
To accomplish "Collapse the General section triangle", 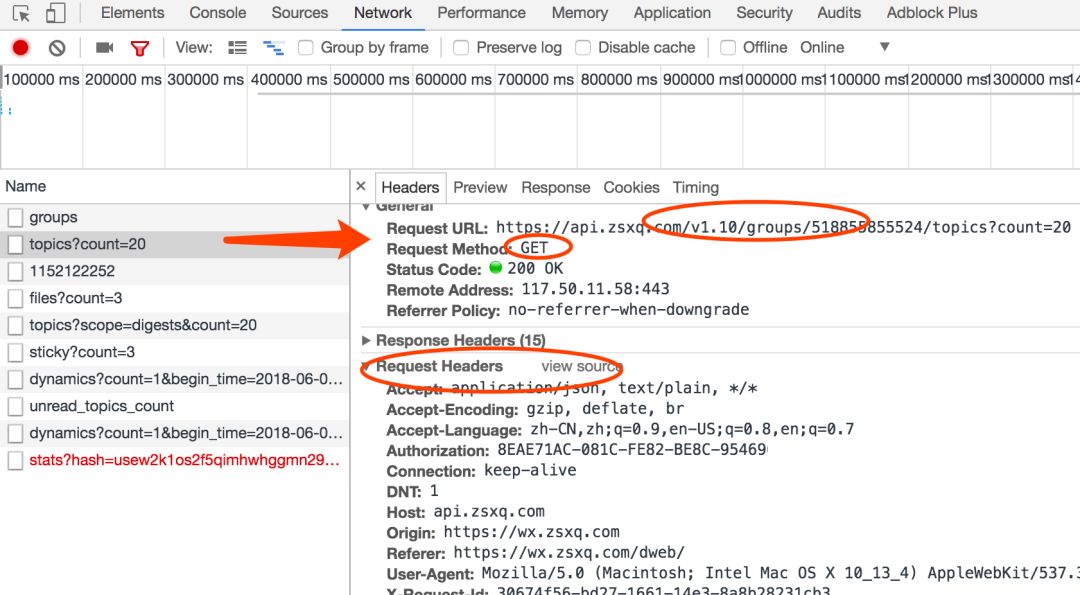I will click(366, 207).
